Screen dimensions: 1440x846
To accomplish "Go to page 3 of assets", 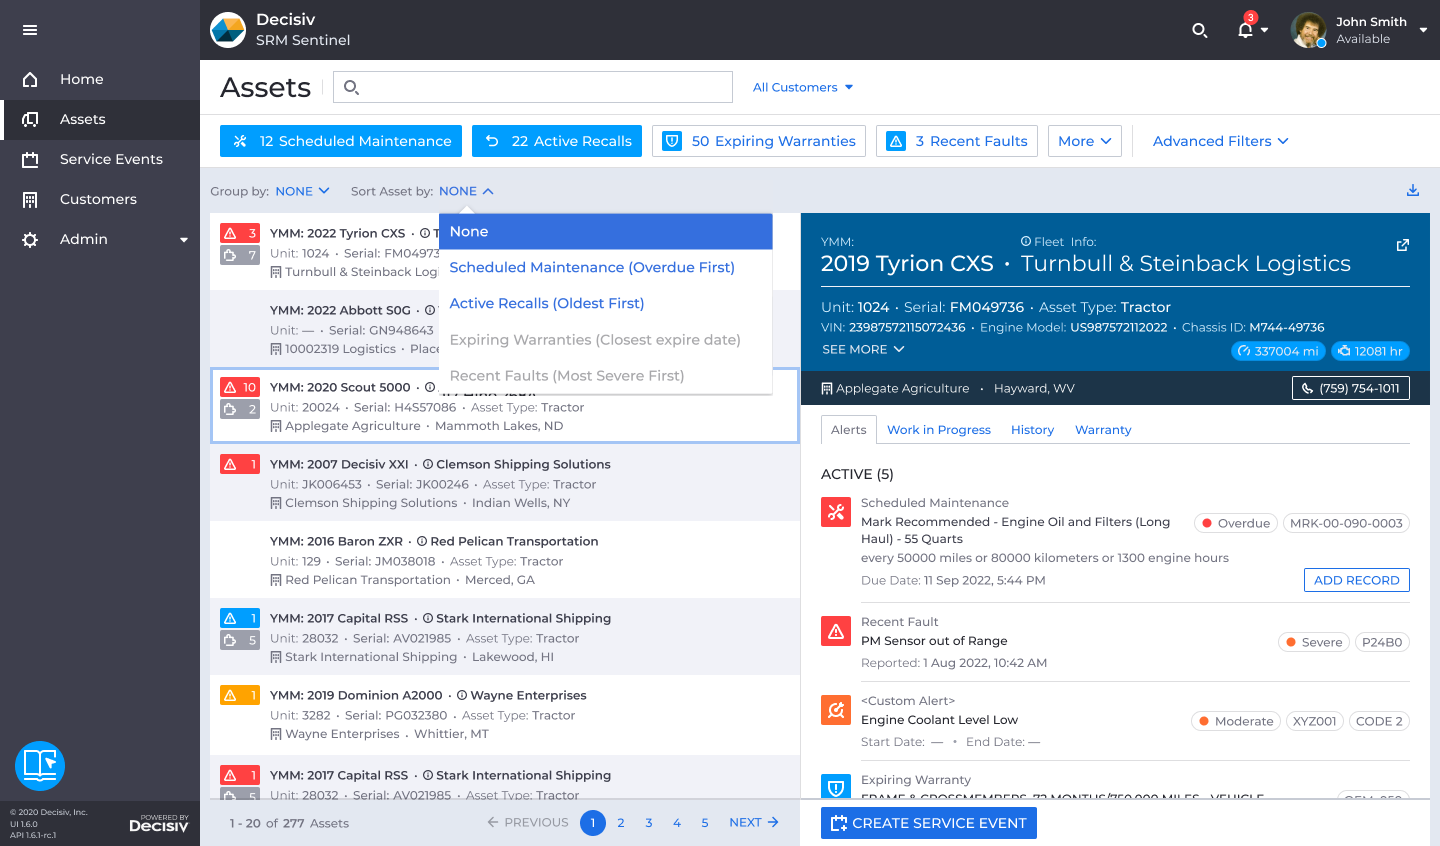I will click(x=649, y=823).
